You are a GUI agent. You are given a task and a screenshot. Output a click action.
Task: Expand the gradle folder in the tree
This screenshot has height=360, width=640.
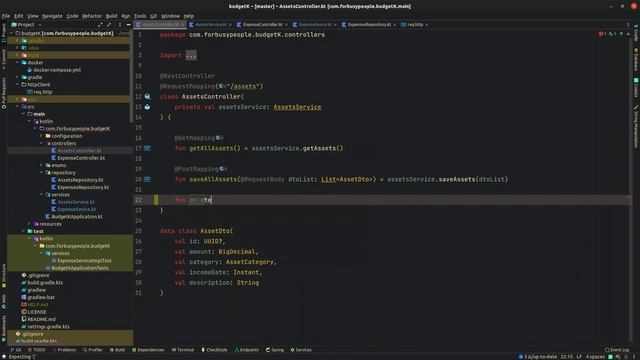(x=18, y=77)
